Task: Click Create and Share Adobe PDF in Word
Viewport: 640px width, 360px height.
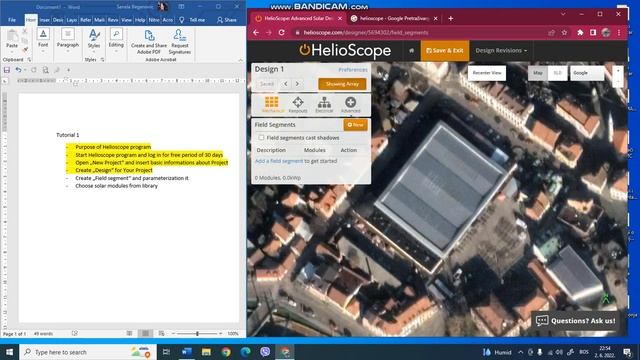Action: [x=149, y=42]
